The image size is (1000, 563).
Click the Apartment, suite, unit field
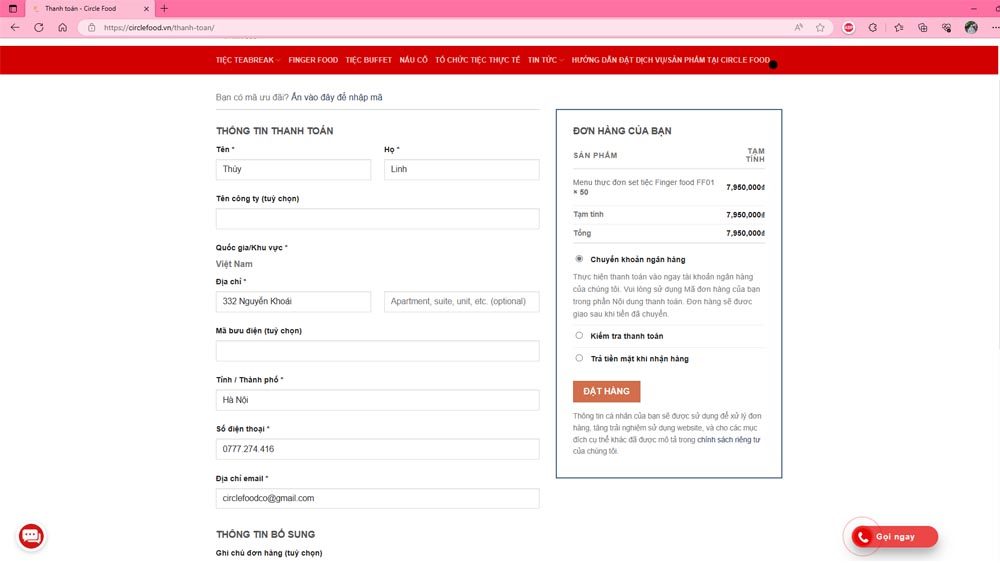(x=462, y=302)
